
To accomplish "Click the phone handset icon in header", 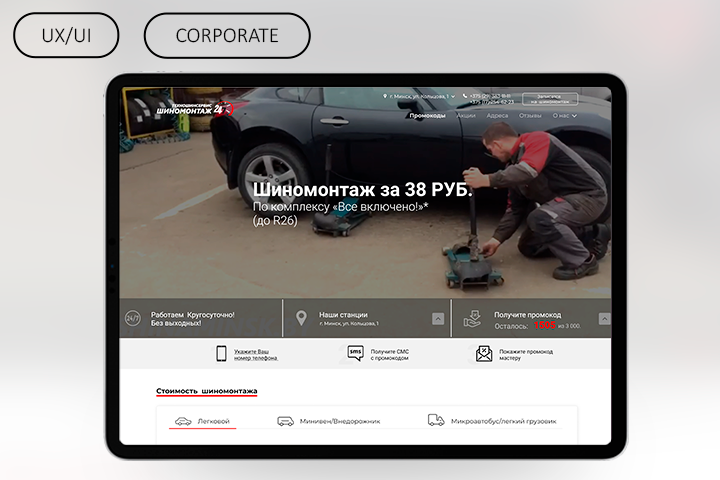I will [465, 96].
